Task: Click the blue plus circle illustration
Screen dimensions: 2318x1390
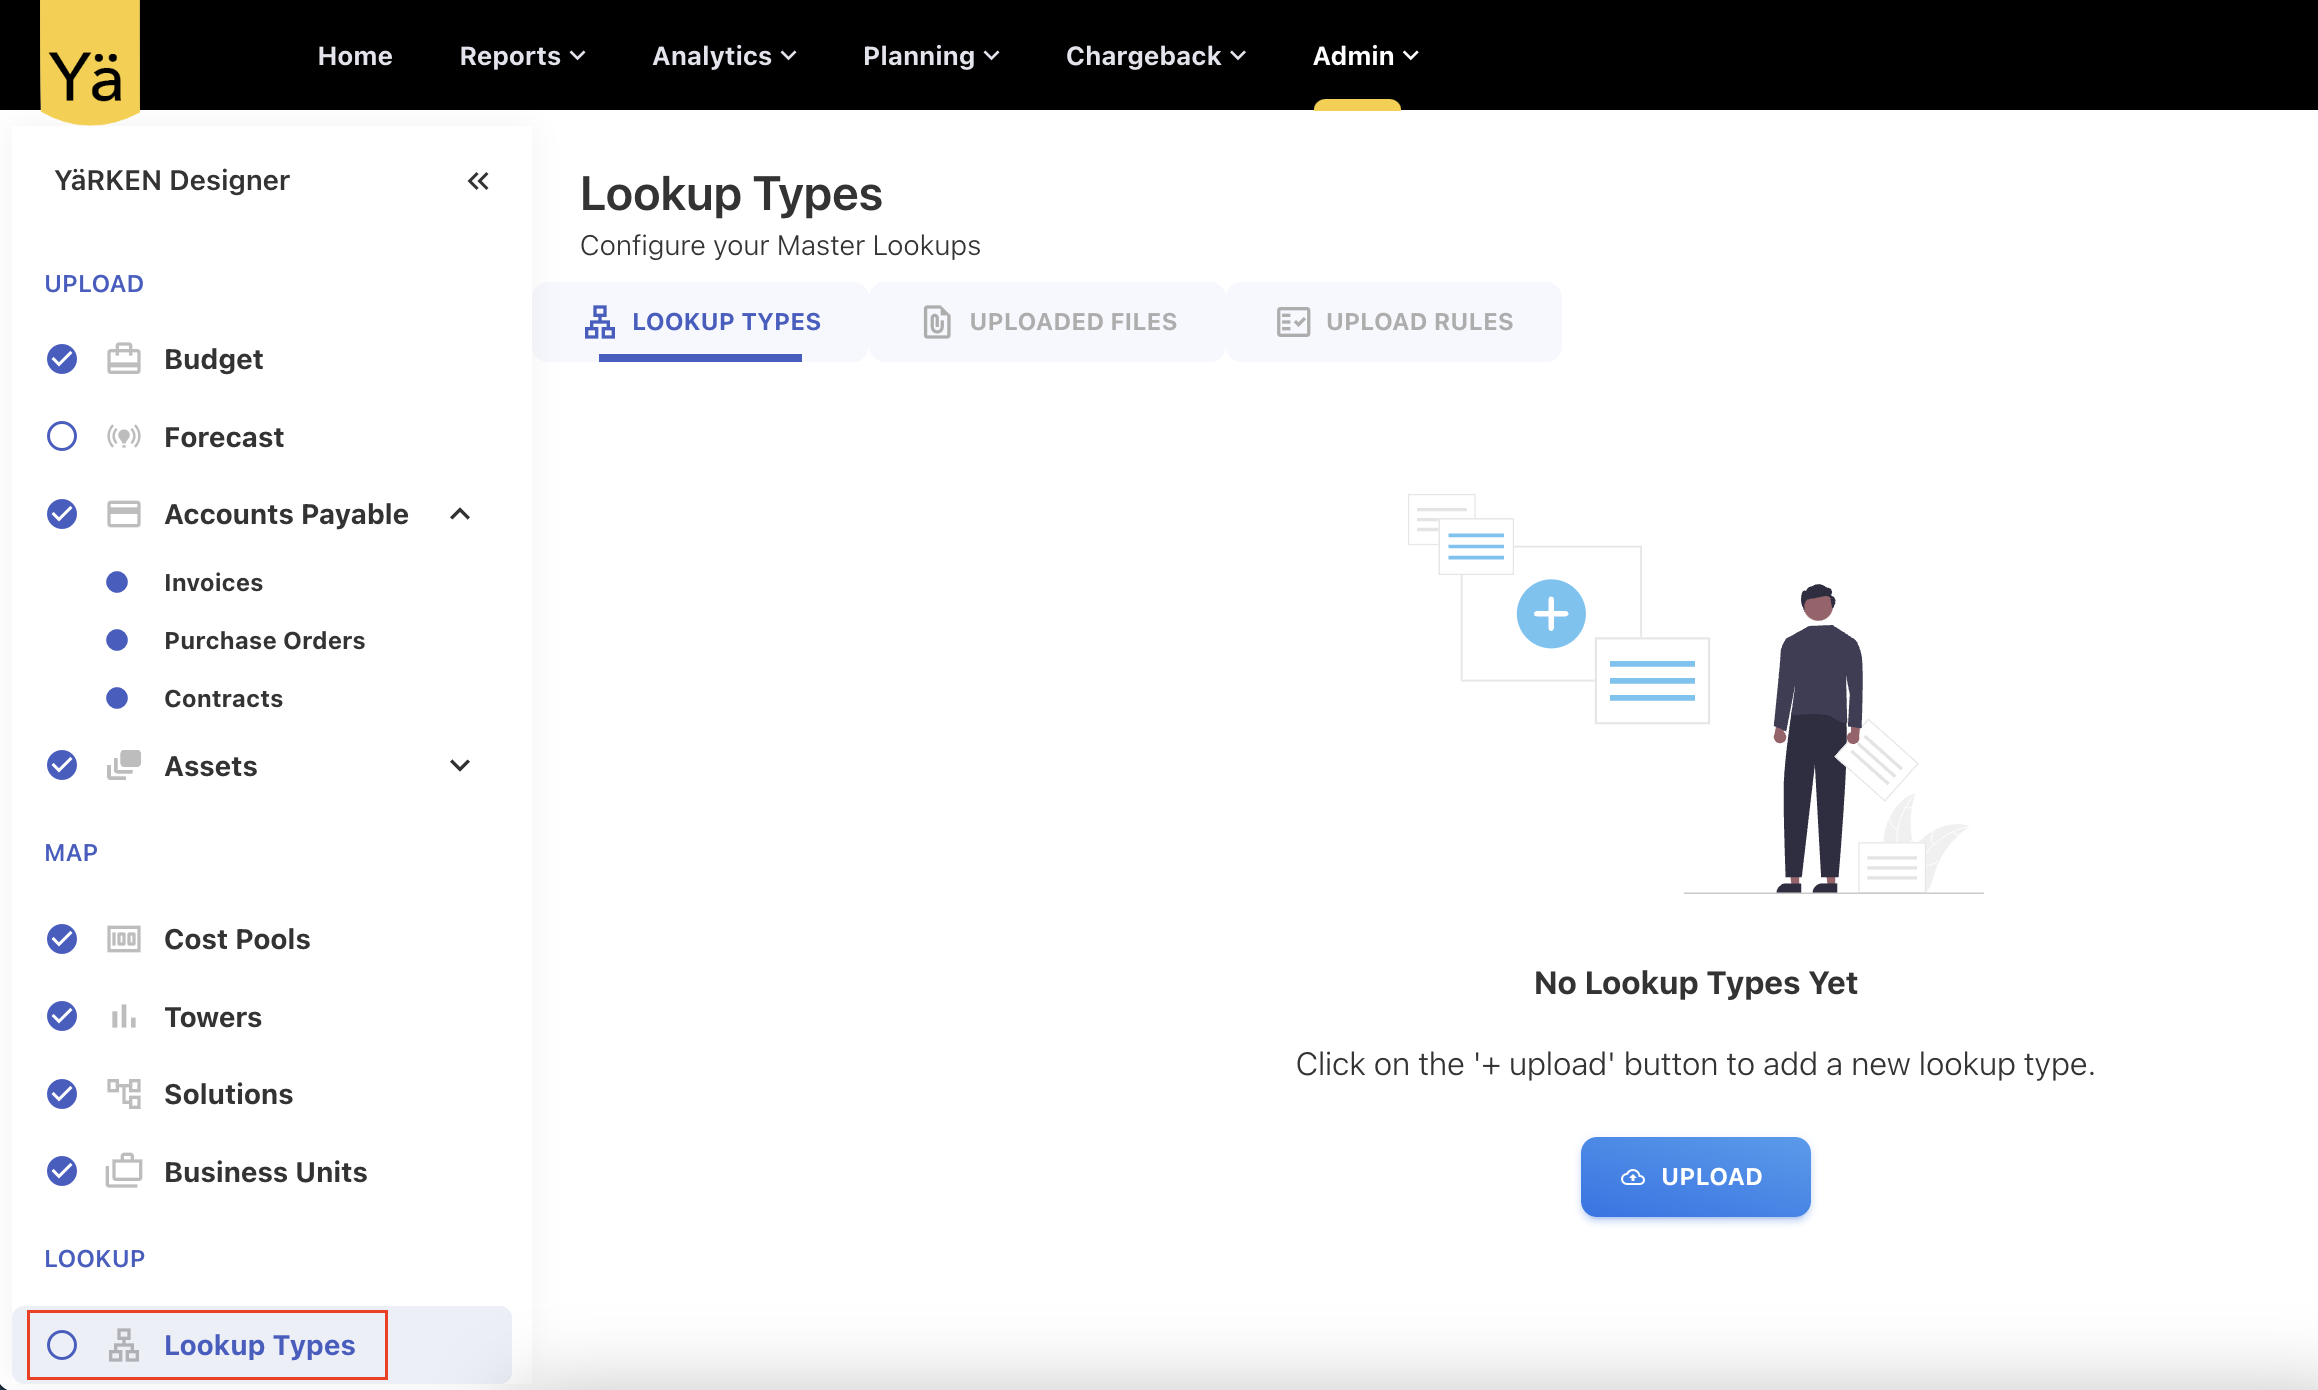Action: click(x=1550, y=614)
